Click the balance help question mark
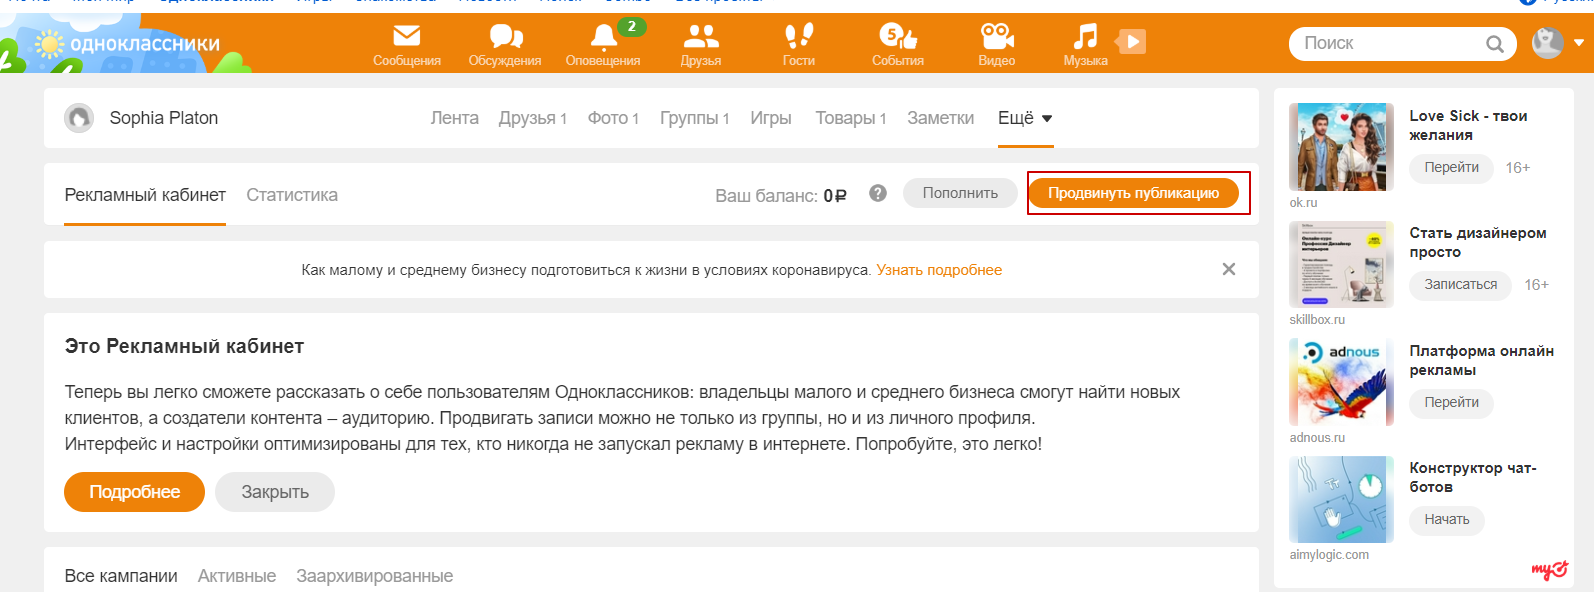Viewport: 1594px width, 592px height. [x=878, y=193]
